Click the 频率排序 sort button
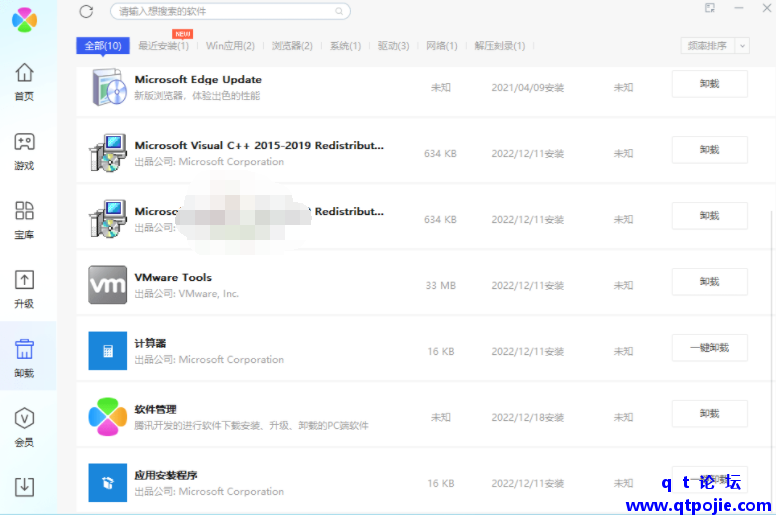This screenshot has width=776, height=520. (708, 46)
